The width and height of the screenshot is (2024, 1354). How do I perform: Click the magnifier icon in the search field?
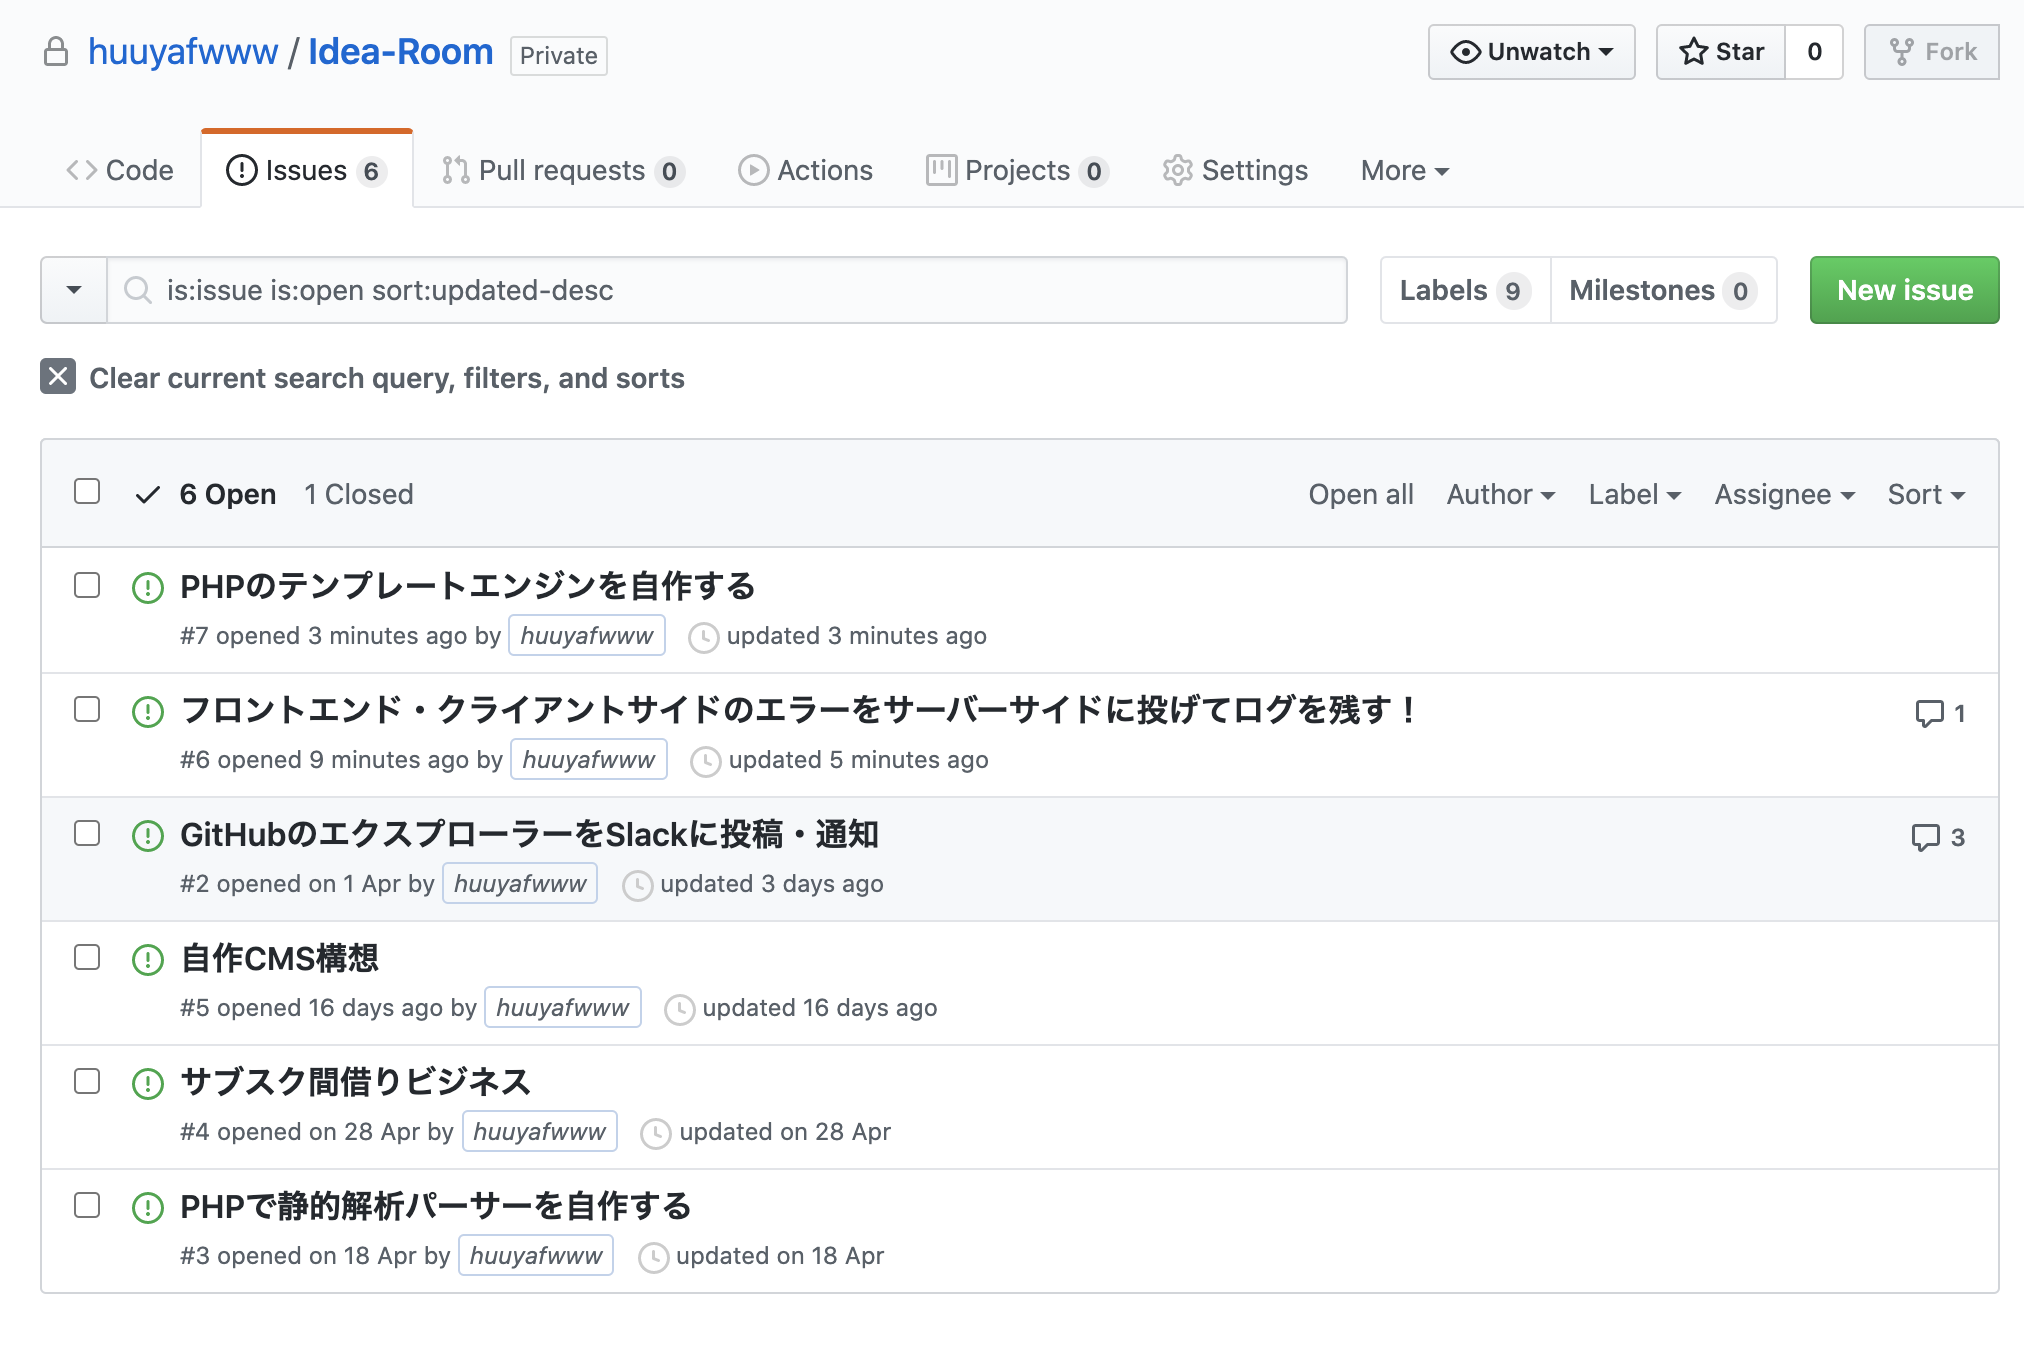pyautogui.click(x=137, y=290)
